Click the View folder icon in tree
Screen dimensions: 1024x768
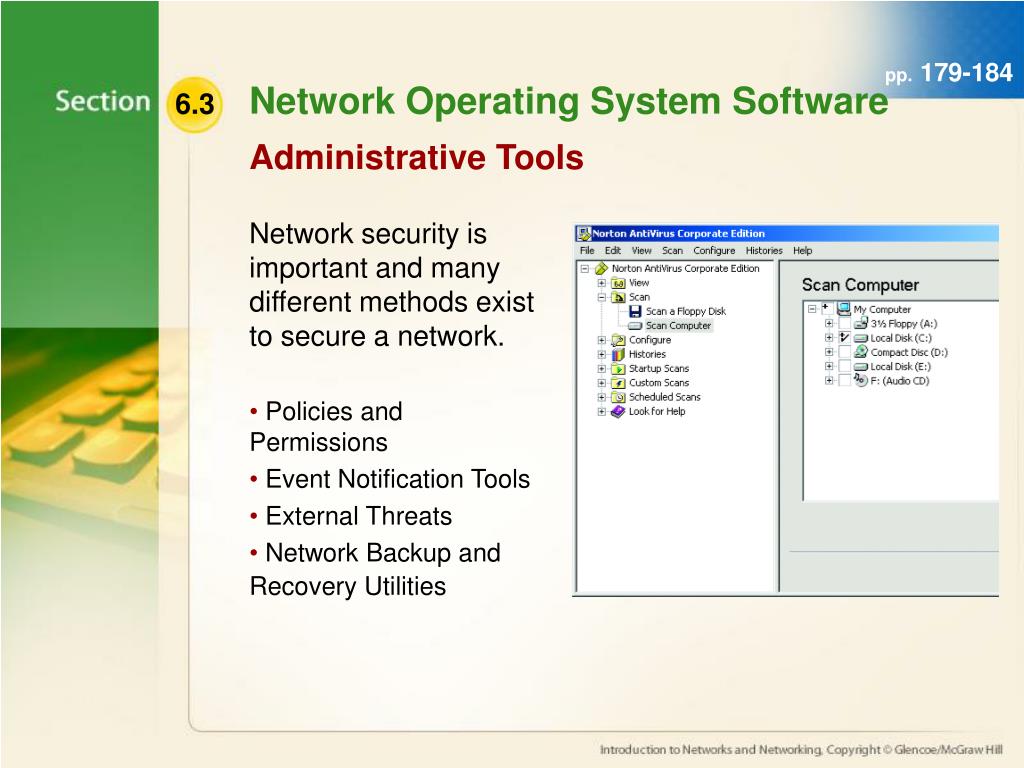pyautogui.click(x=618, y=283)
